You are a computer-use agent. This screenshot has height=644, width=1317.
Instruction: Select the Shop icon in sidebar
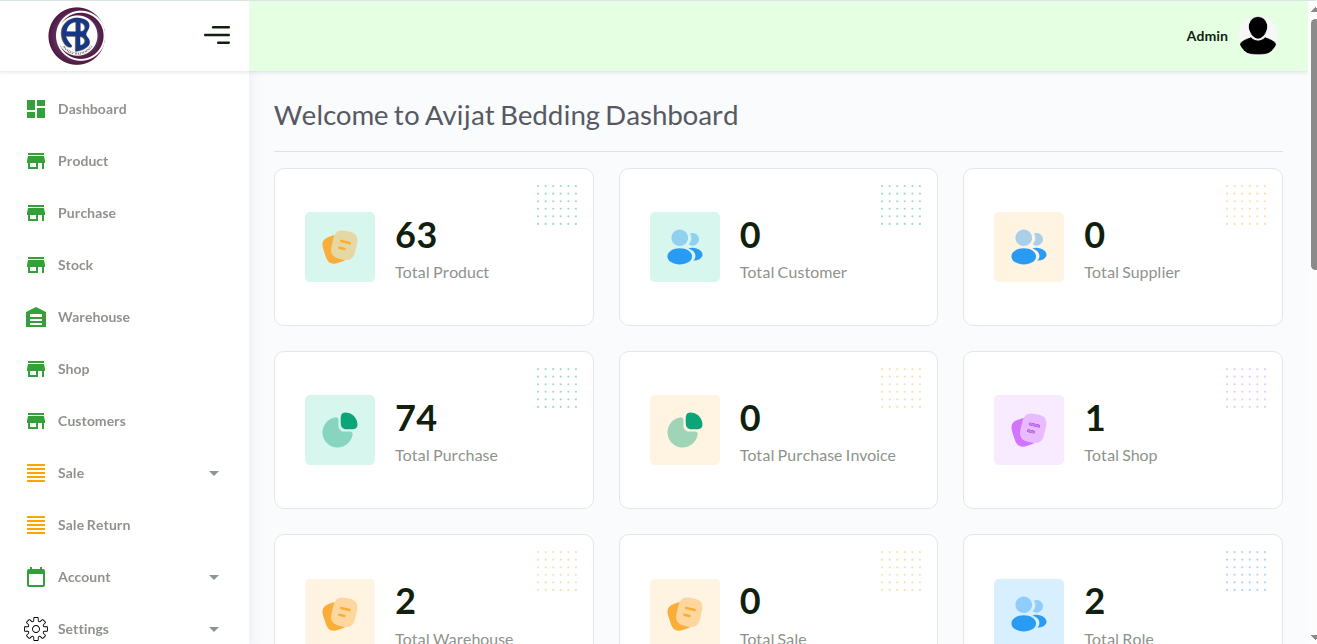click(x=36, y=369)
